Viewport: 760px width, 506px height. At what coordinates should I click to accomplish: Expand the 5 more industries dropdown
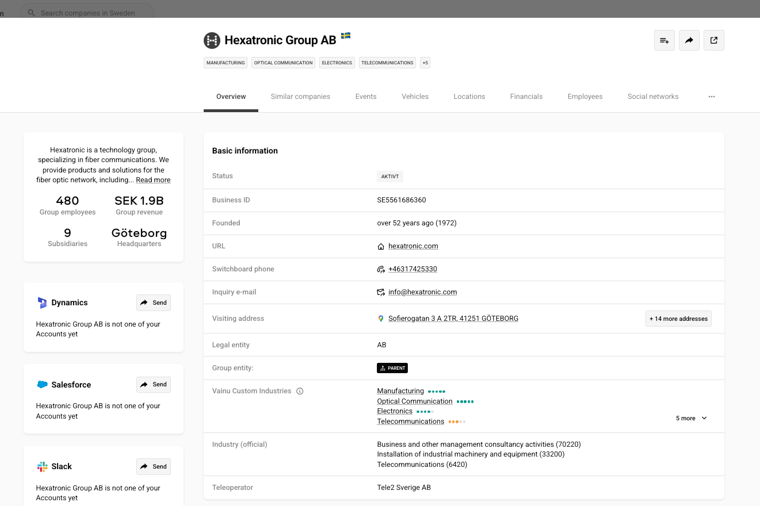(x=691, y=418)
